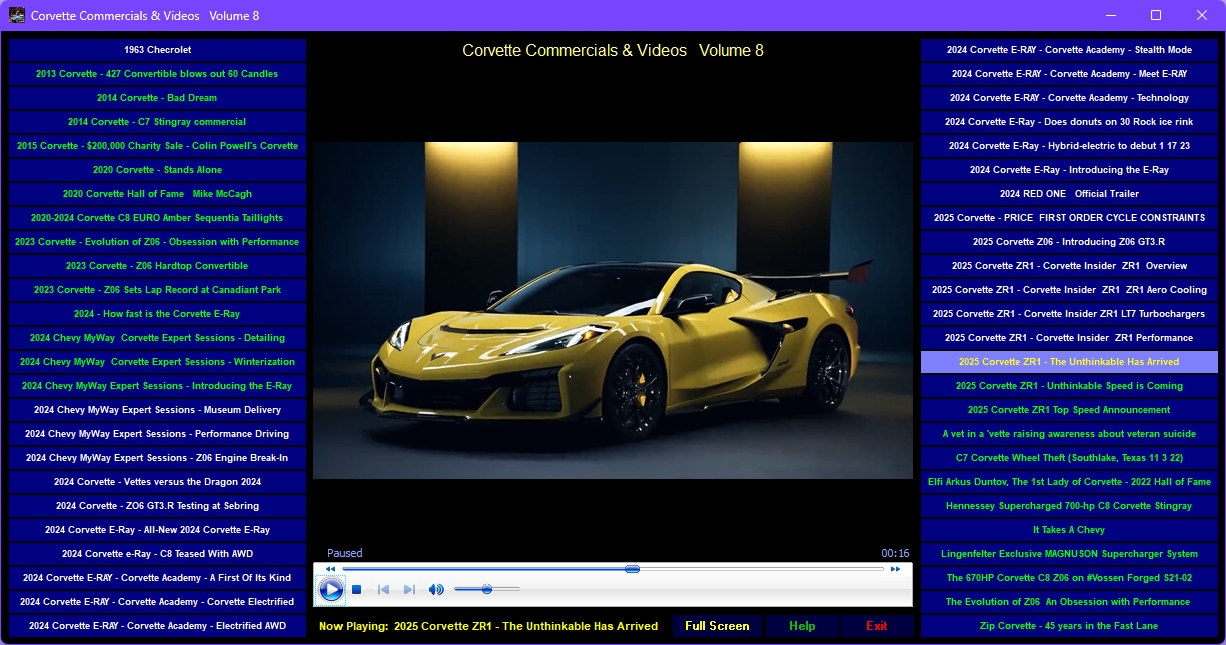Play "Corvette Insider ZR1 Overview"
Image resolution: width=1226 pixels, height=645 pixels.
[x=1069, y=266]
